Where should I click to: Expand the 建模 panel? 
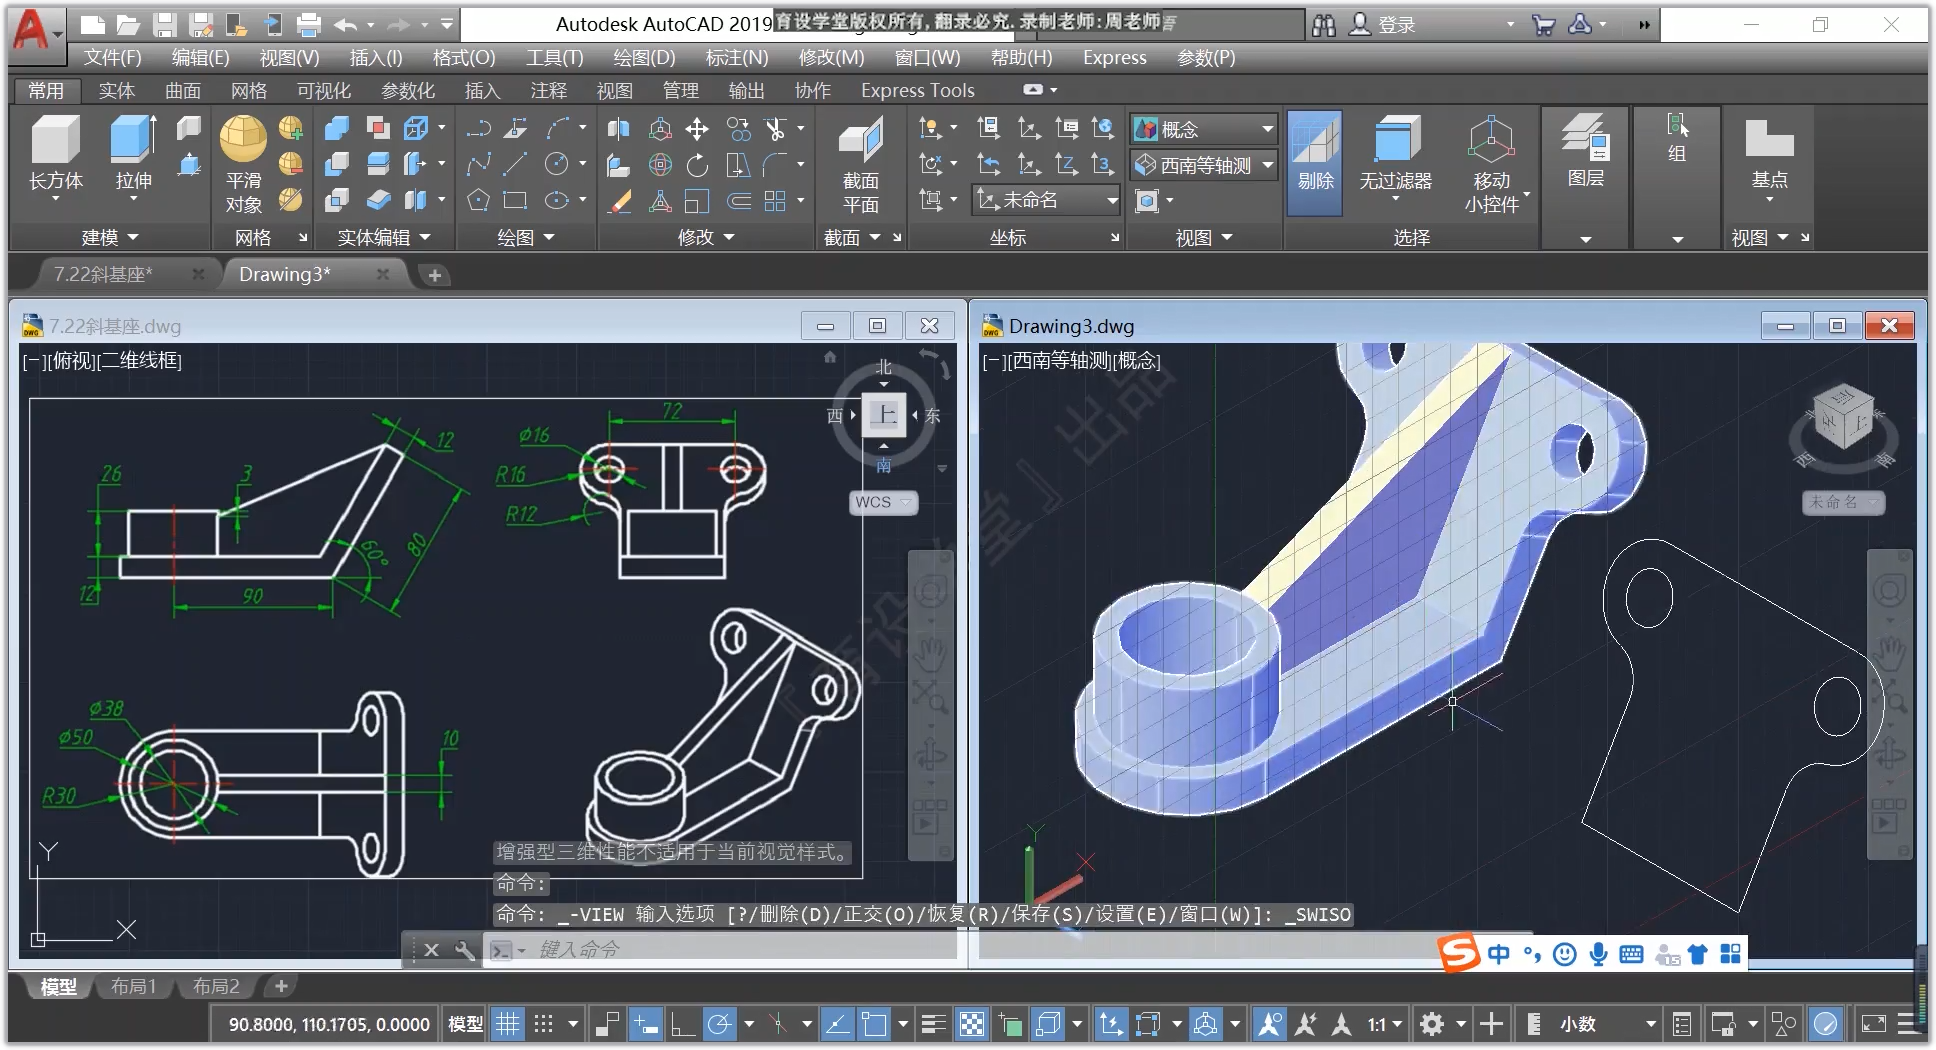coord(109,238)
